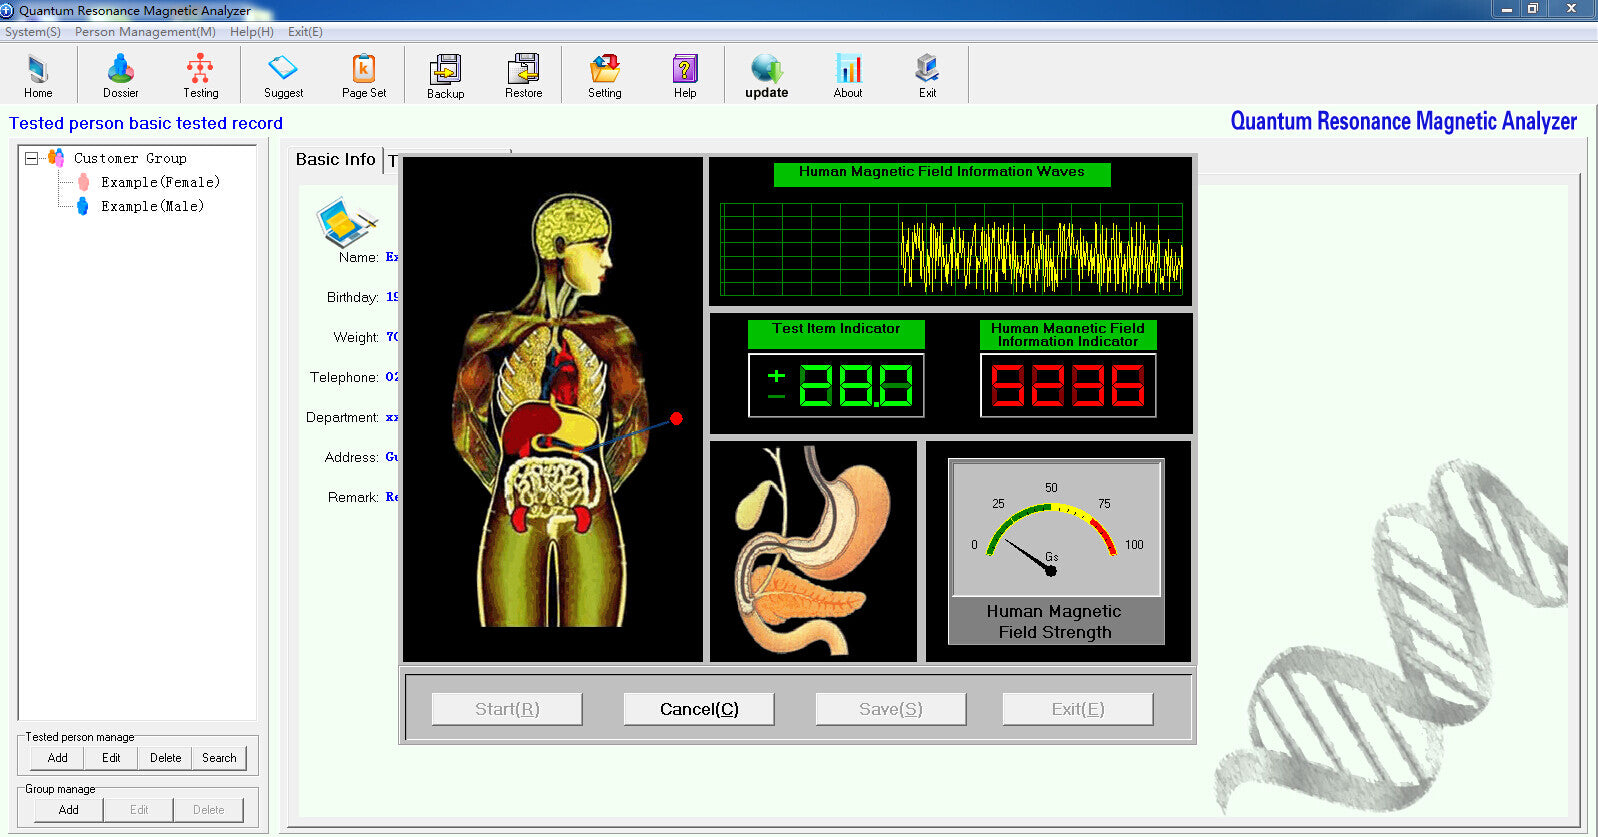The width and height of the screenshot is (1598, 837).
Task: Click the Weight: field label
Action: 356,337
